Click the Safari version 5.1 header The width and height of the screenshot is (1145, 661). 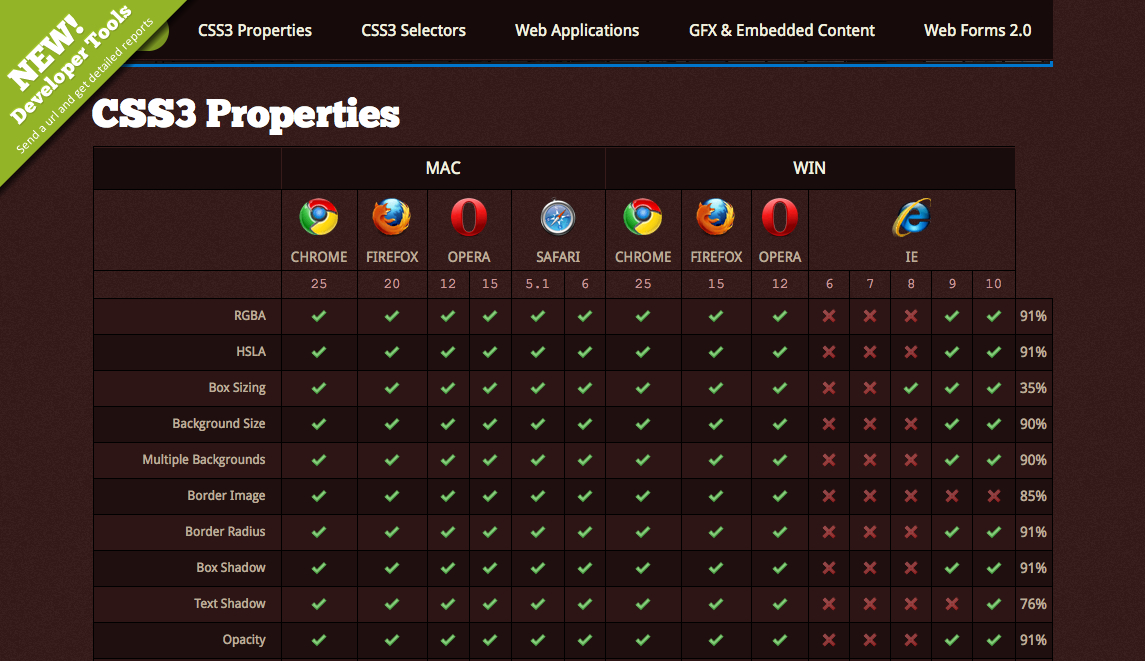(x=537, y=284)
